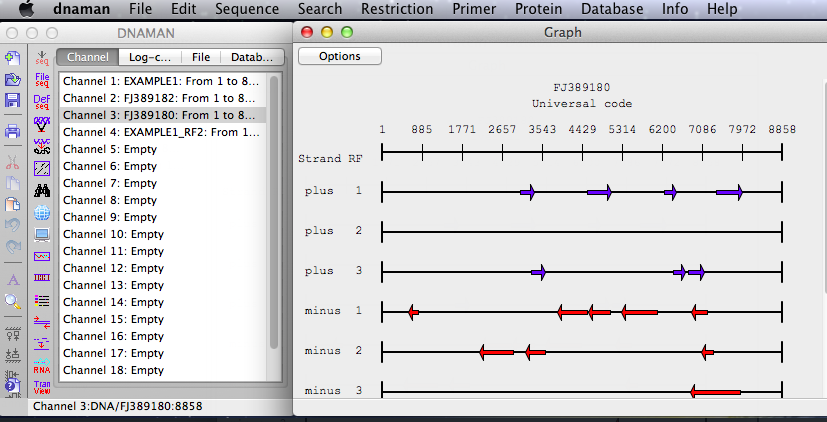Select Channel 15: Empty row
Screen dimensions: 827x422
coord(162,319)
